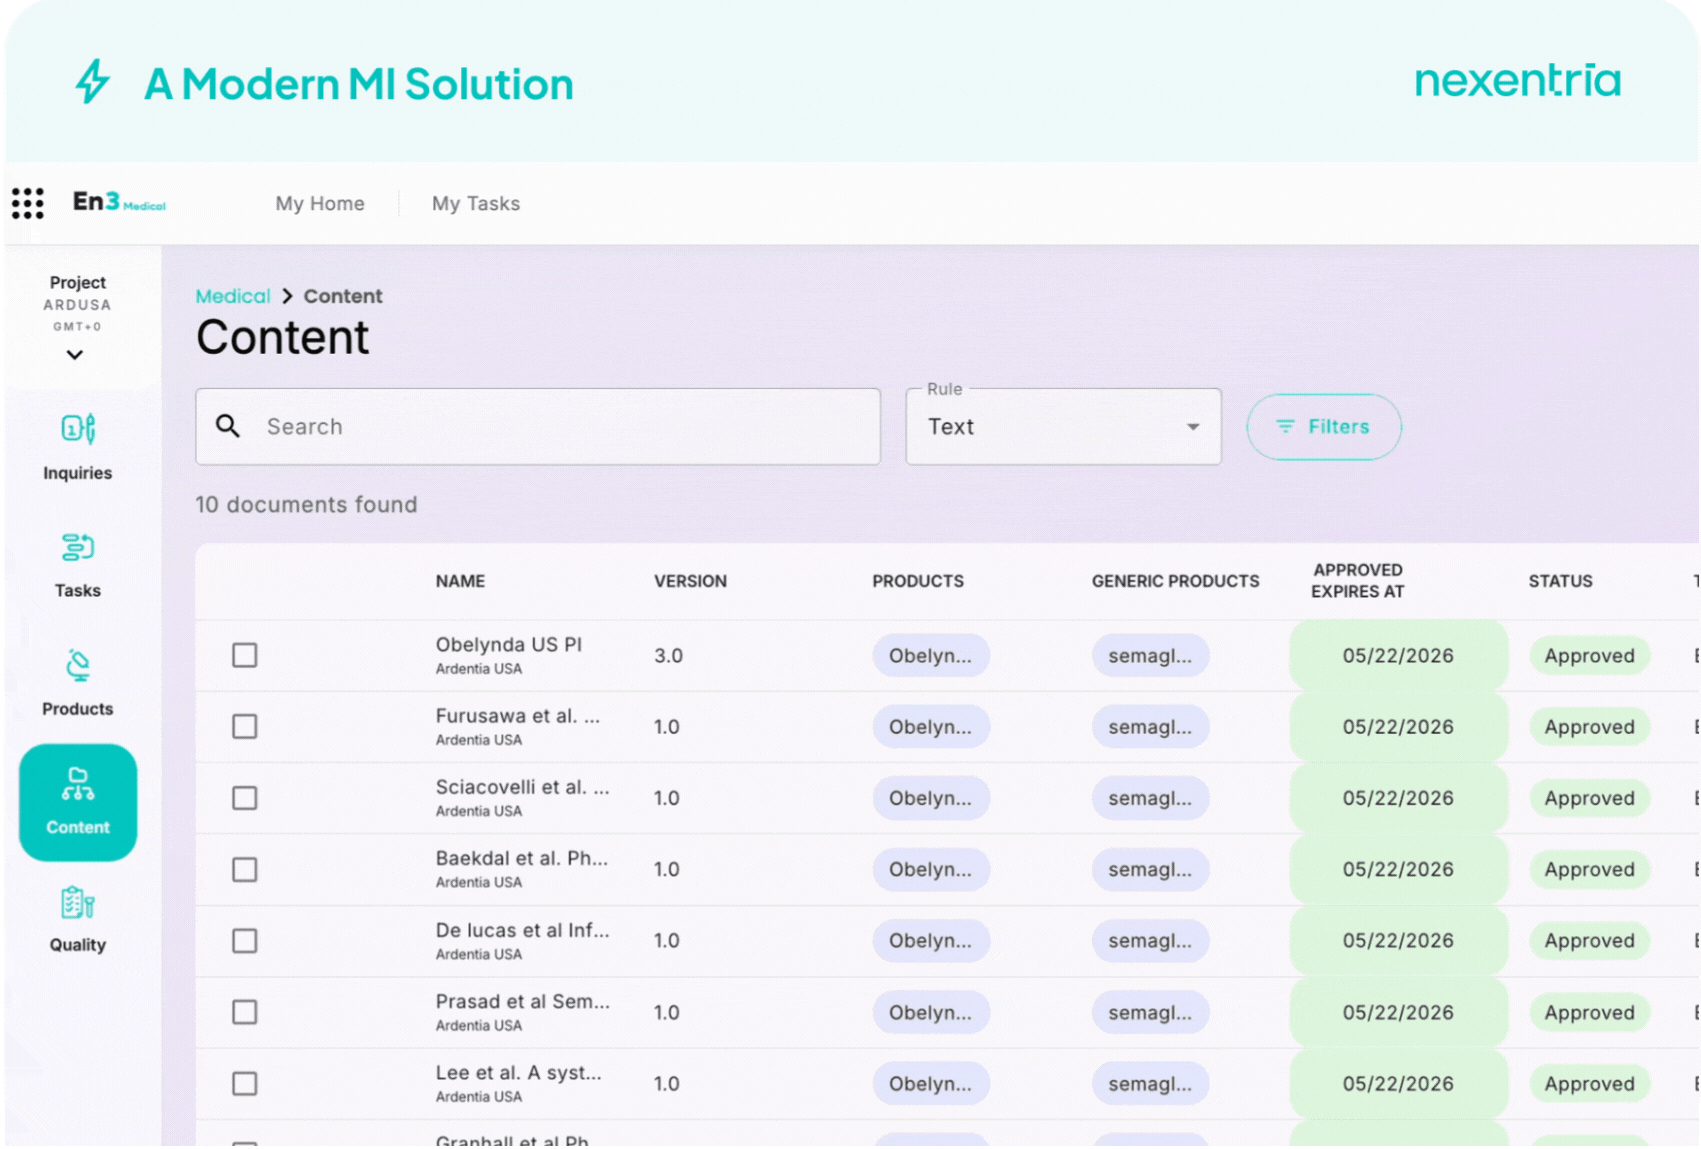Click Obelyn... product chip in Obelynda US PI row
This screenshot has height=1149, width=1701.
click(930, 655)
